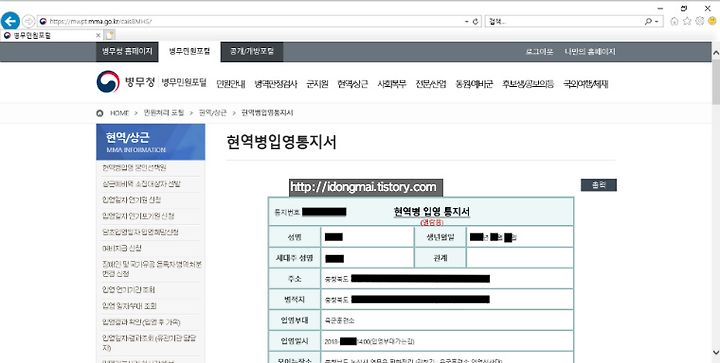The height and width of the screenshot is (363, 720).
Task: Click the 성명 label cell
Action: coord(295,237)
